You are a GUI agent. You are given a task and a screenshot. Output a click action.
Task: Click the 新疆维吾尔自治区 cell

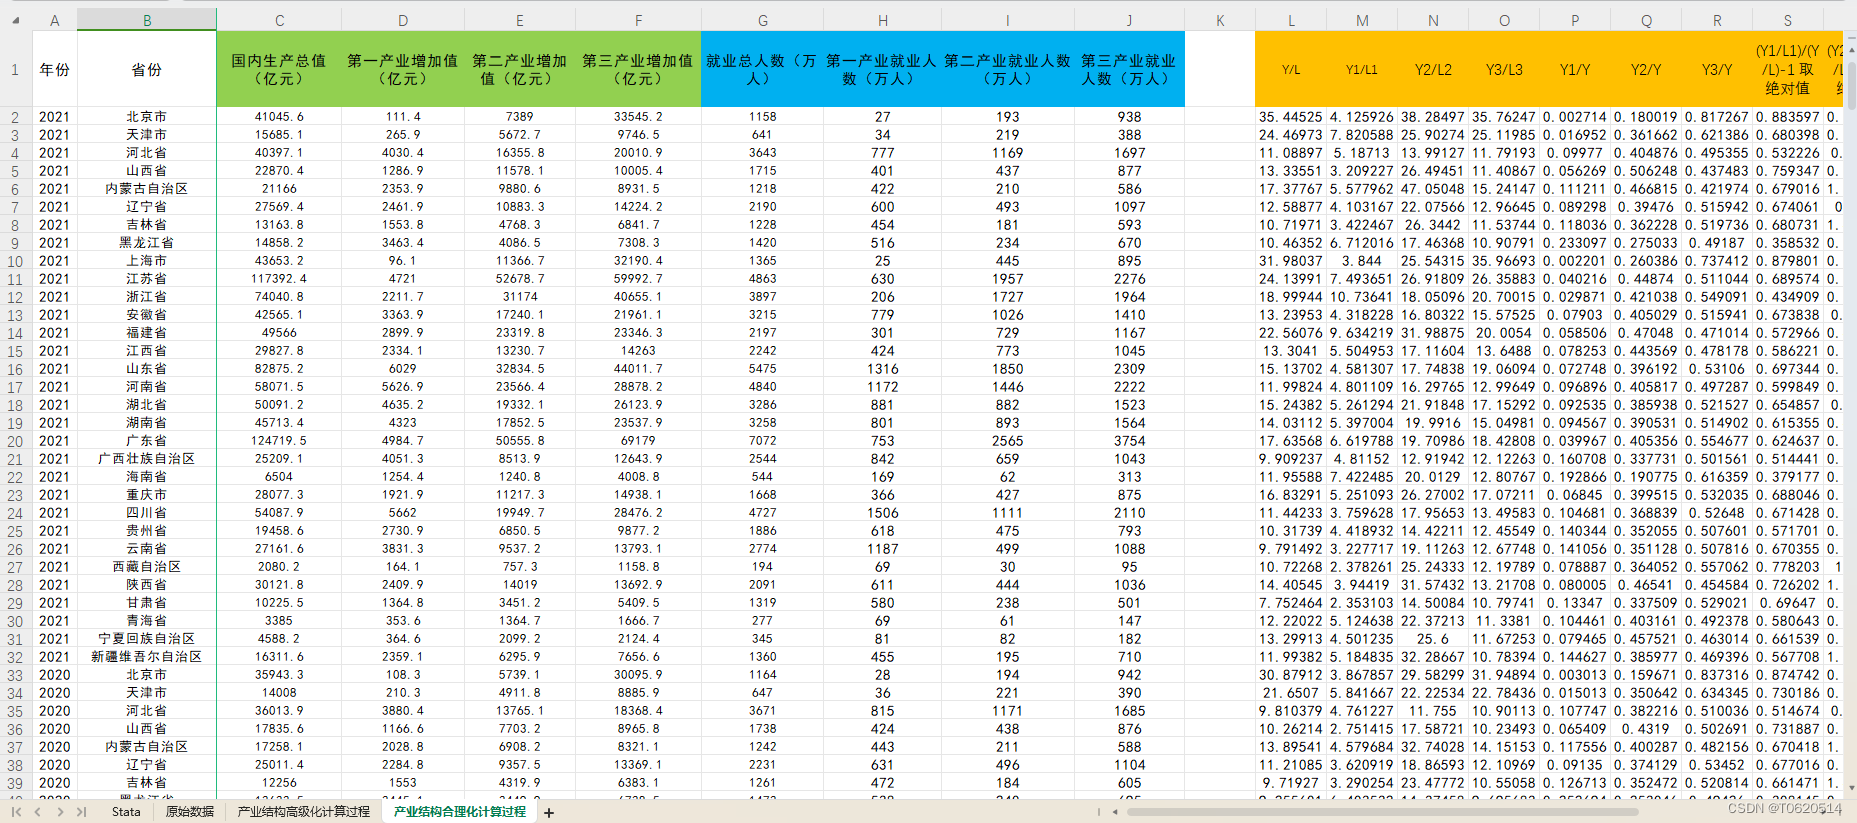click(x=147, y=657)
